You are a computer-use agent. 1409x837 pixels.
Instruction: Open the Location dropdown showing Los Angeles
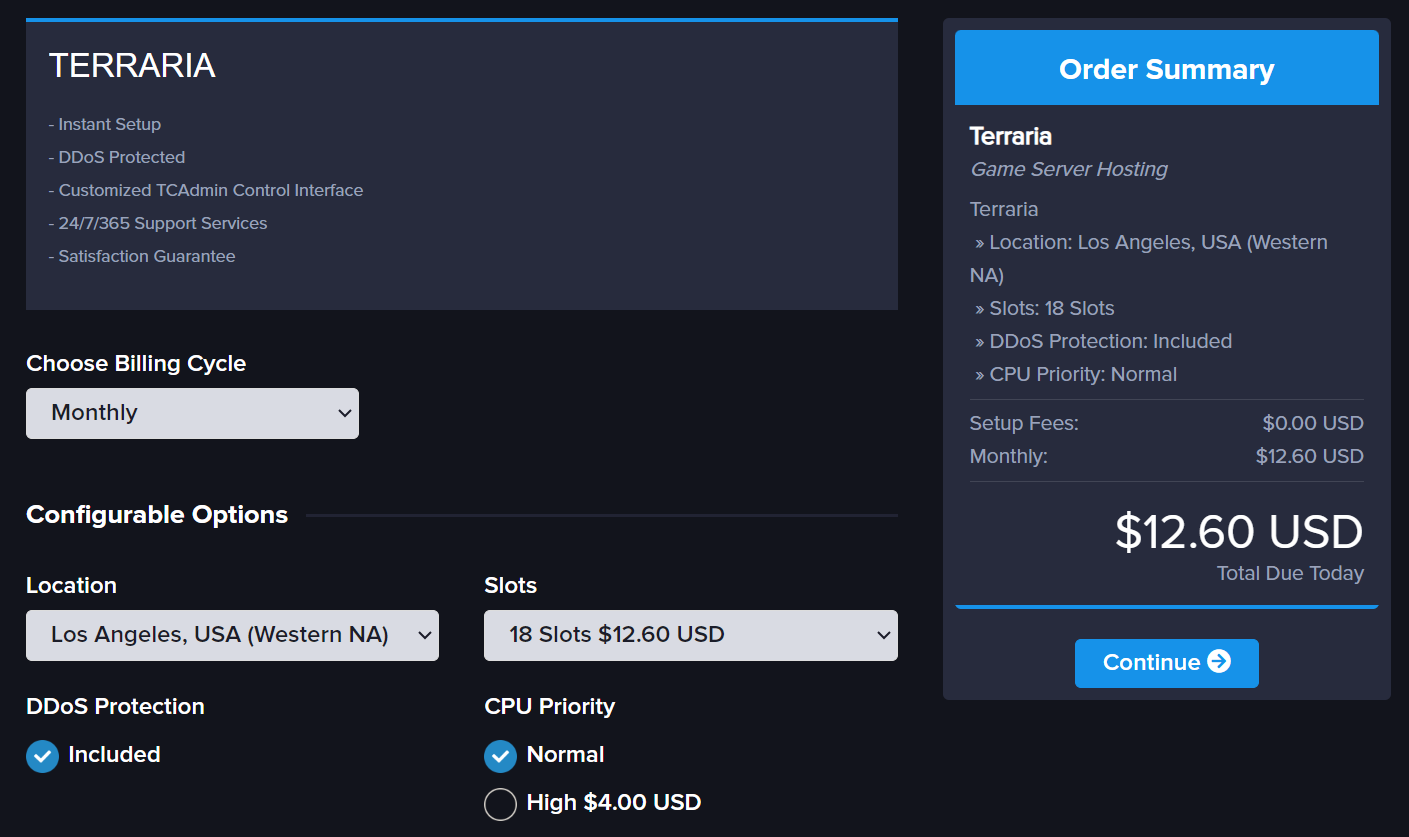pos(232,635)
